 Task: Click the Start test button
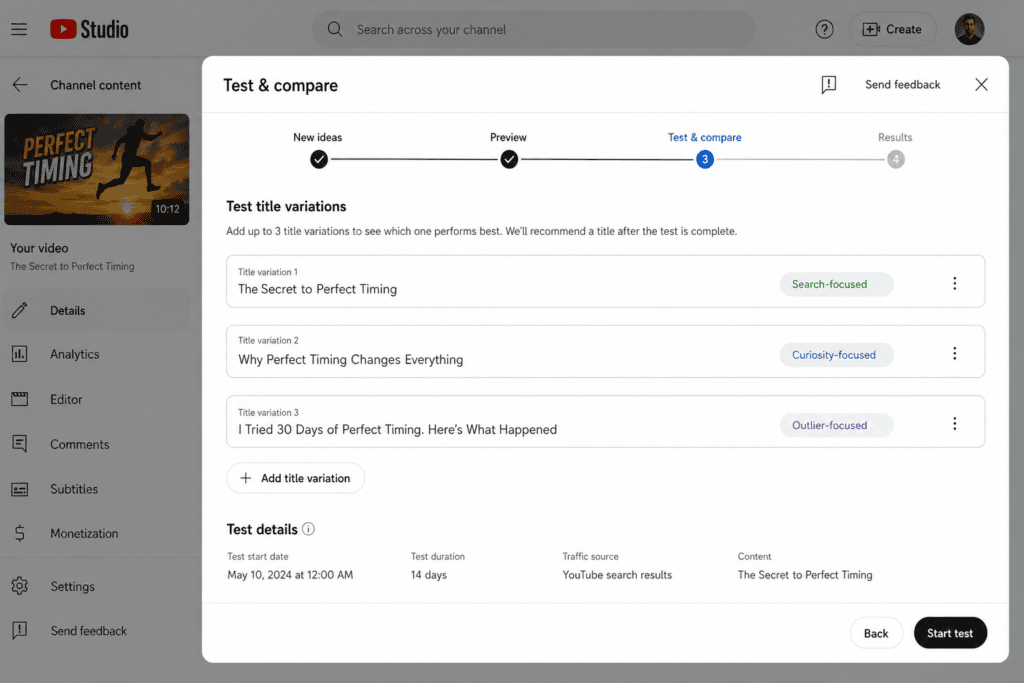tap(950, 633)
